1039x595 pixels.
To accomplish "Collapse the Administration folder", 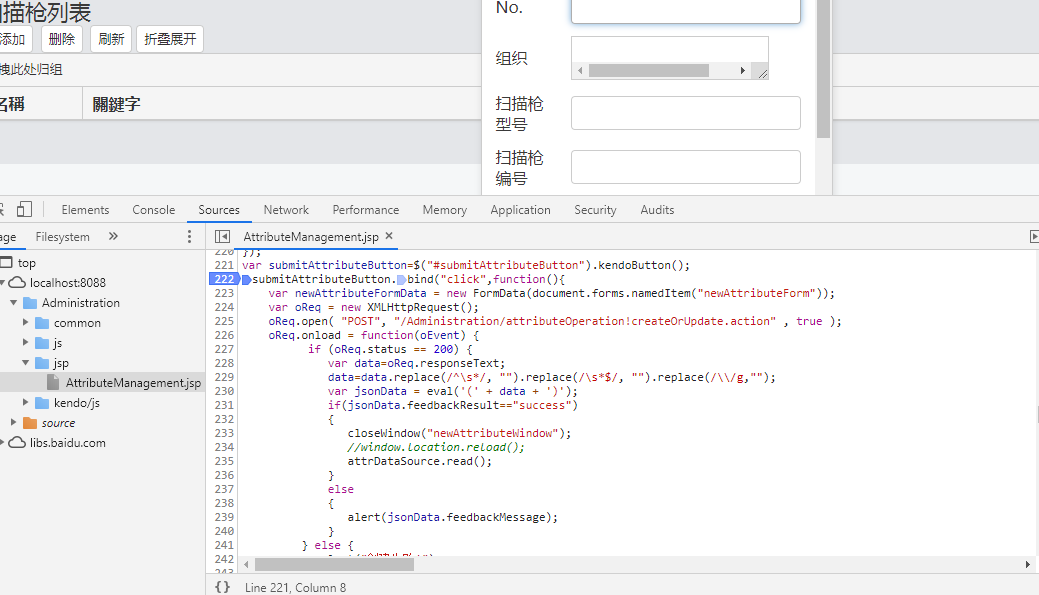I will (x=13, y=303).
